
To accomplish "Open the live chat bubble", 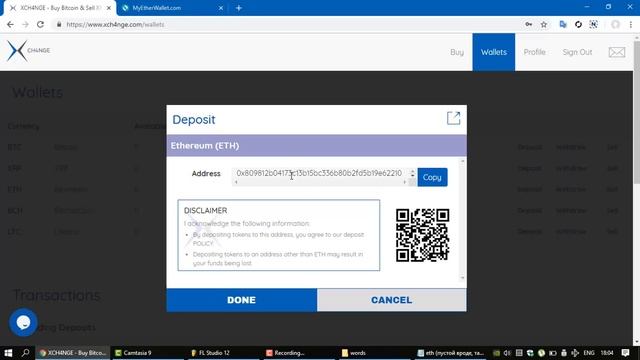I will point(23,322).
